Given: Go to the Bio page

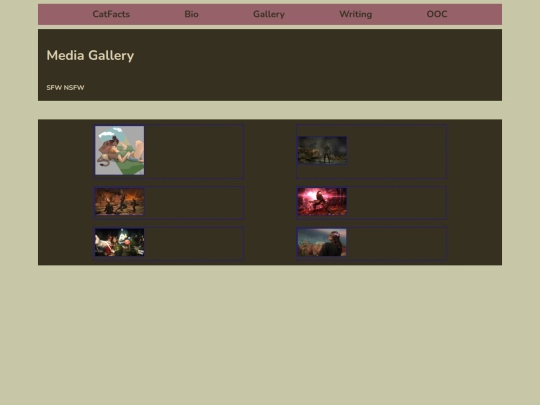Looking at the screenshot, I should point(191,14).
